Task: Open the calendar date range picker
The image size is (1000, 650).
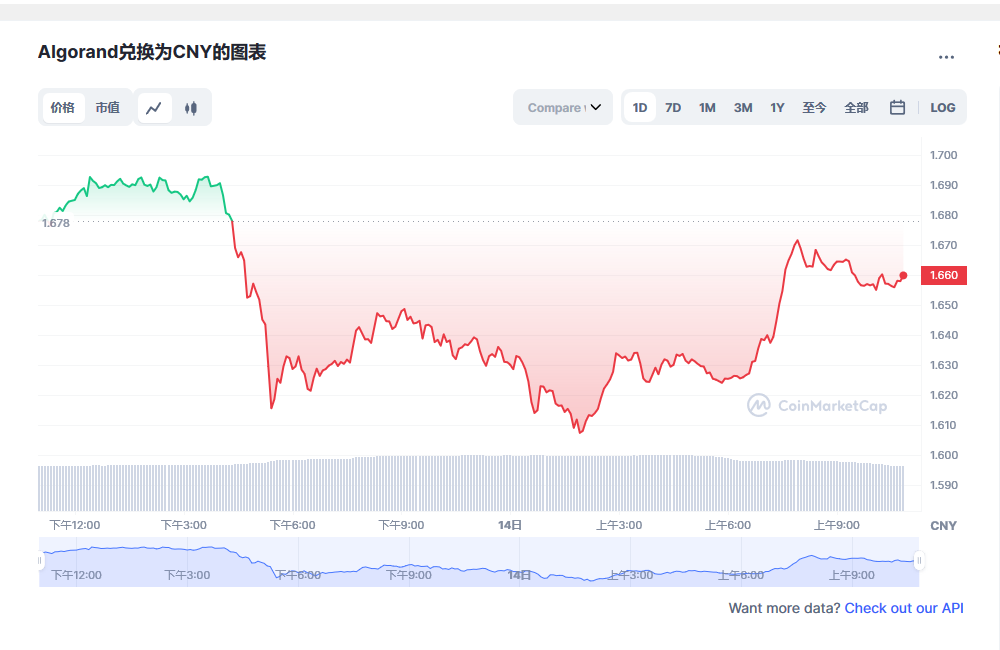Action: click(x=897, y=107)
